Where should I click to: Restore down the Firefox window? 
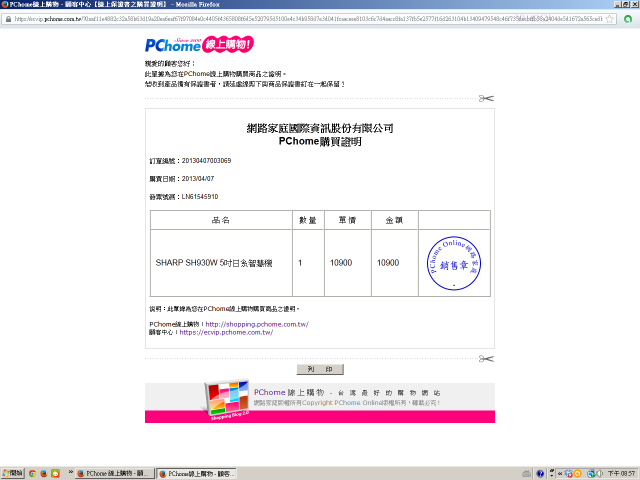pyautogui.click(x=626, y=4)
